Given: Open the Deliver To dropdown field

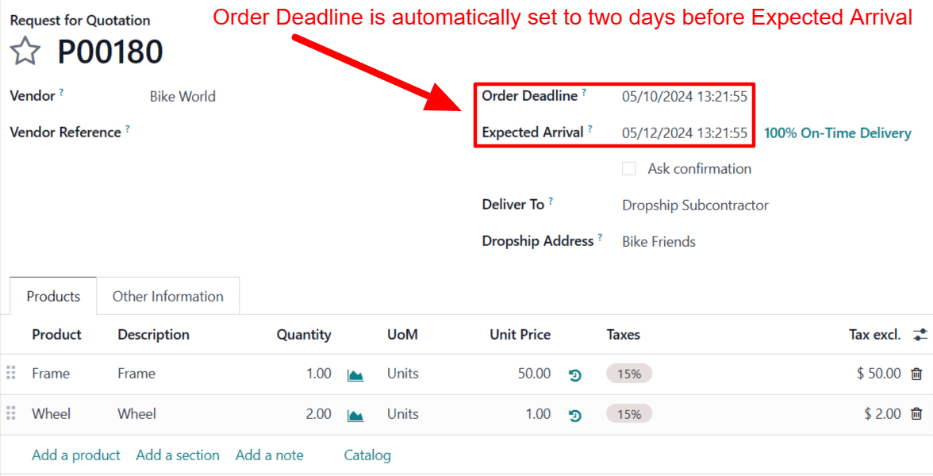Looking at the screenshot, I should click(695, 205).
